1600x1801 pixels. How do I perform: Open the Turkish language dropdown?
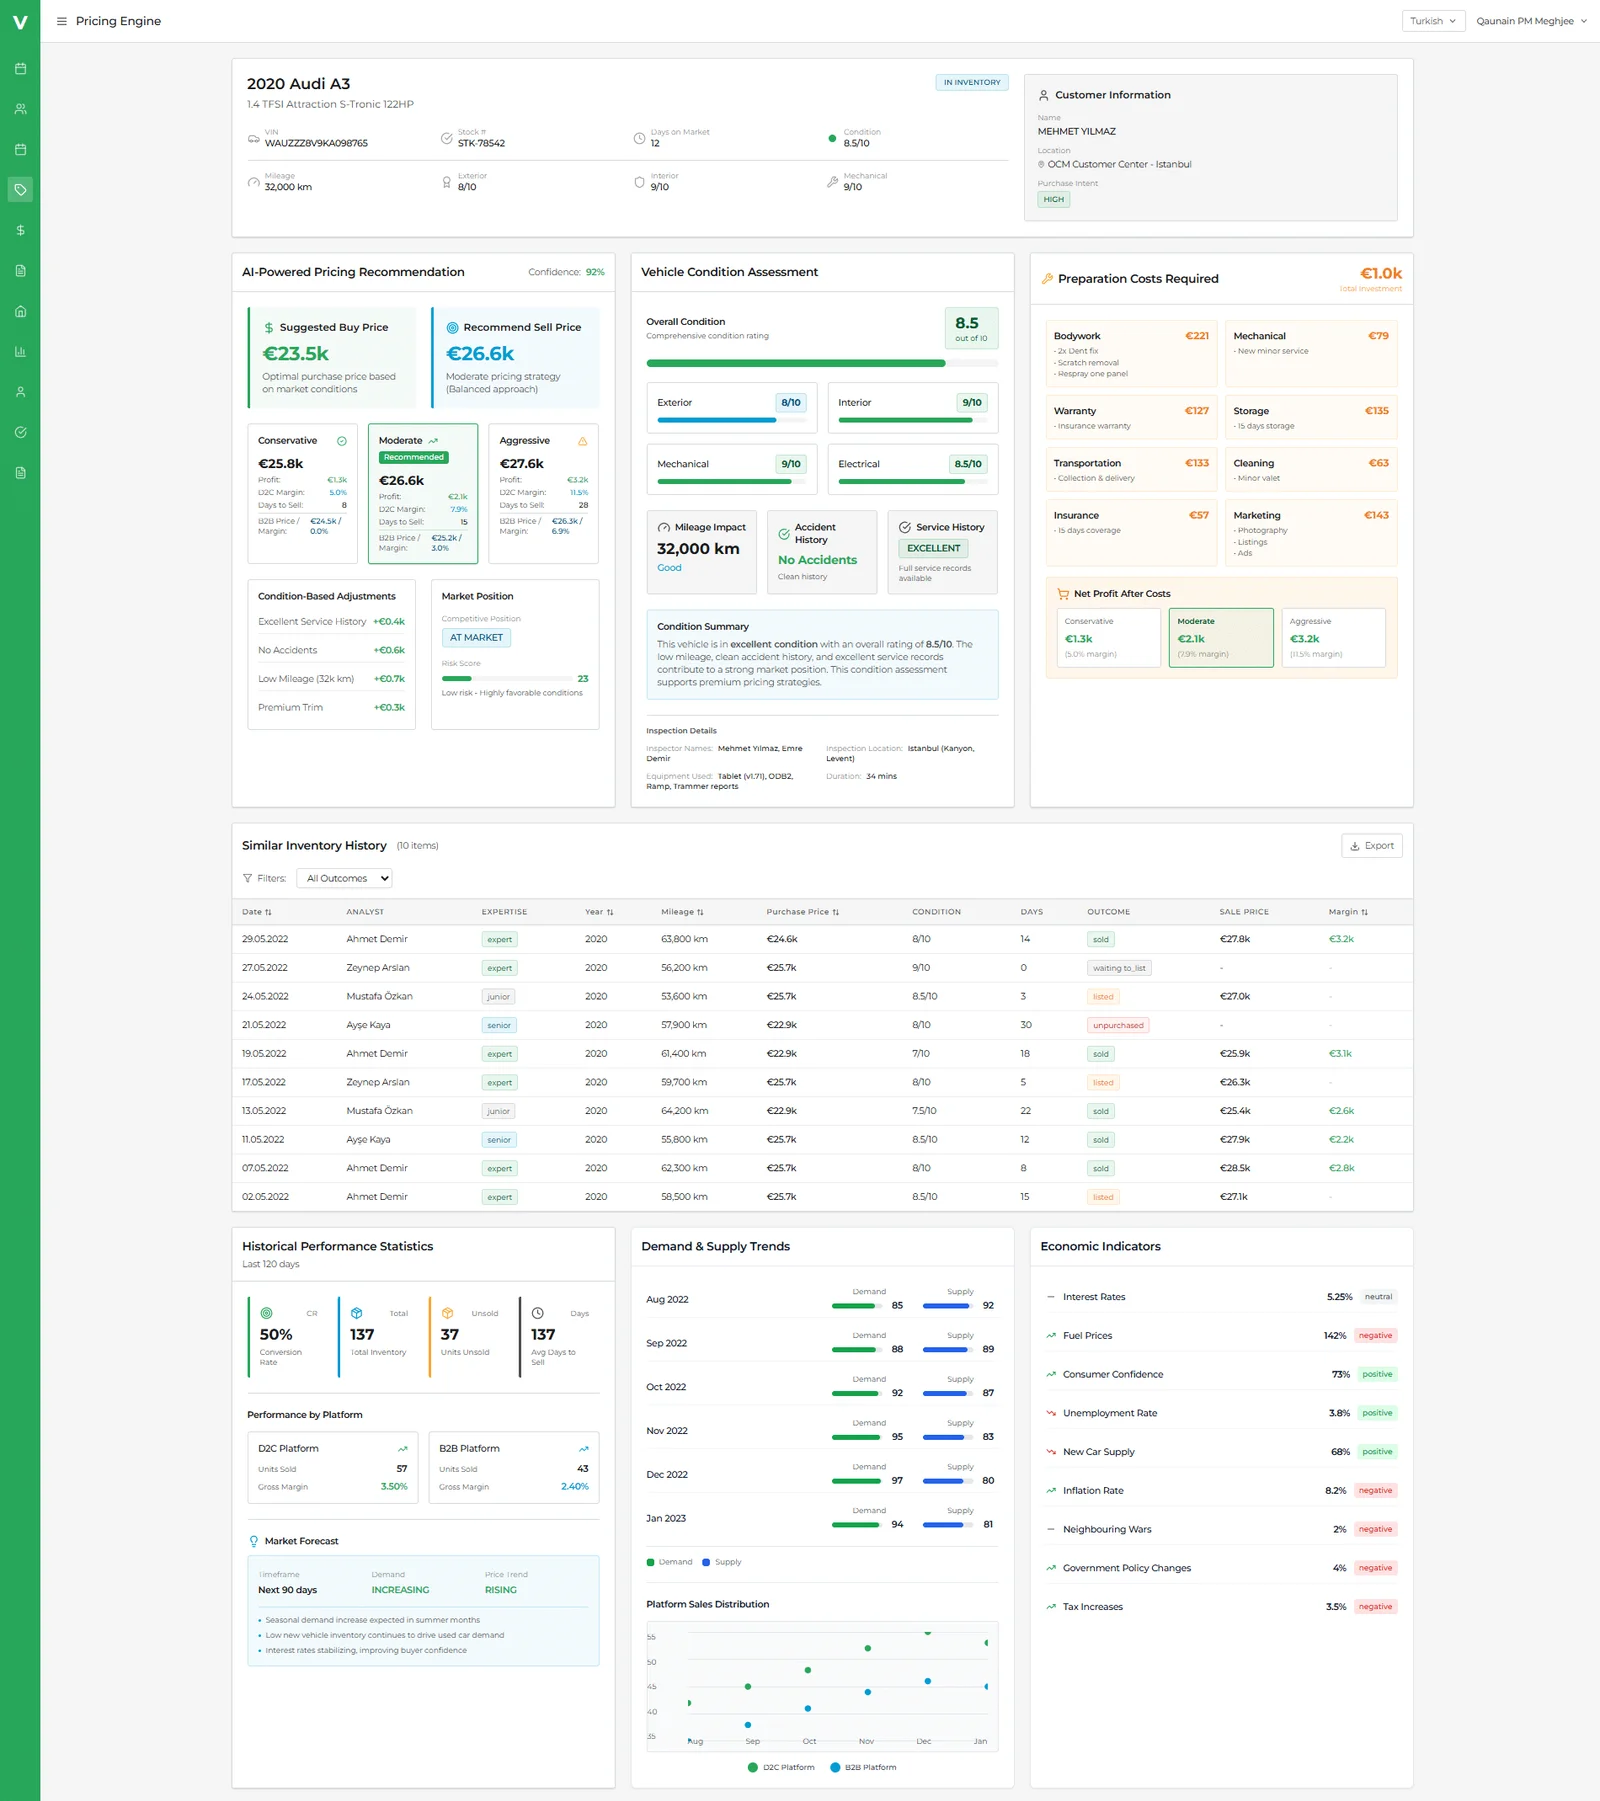click(1432, 21)
